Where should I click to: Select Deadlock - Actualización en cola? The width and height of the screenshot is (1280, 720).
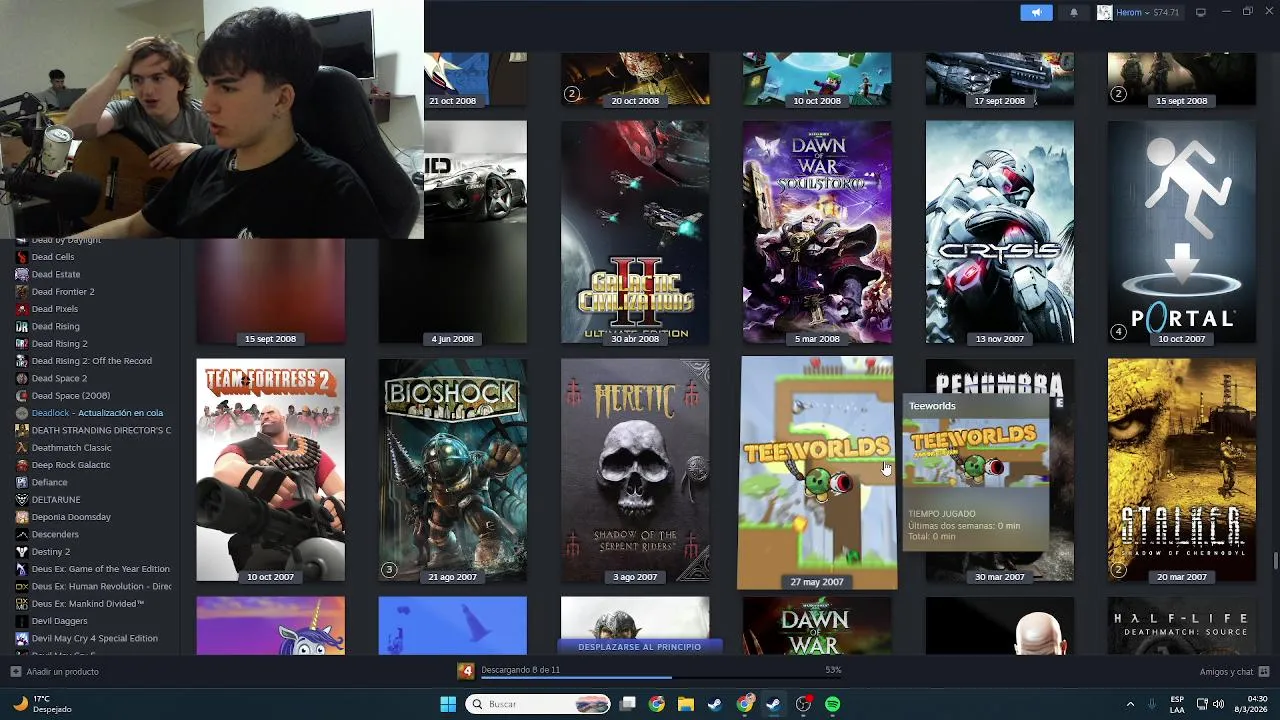(x=97, y=413)
